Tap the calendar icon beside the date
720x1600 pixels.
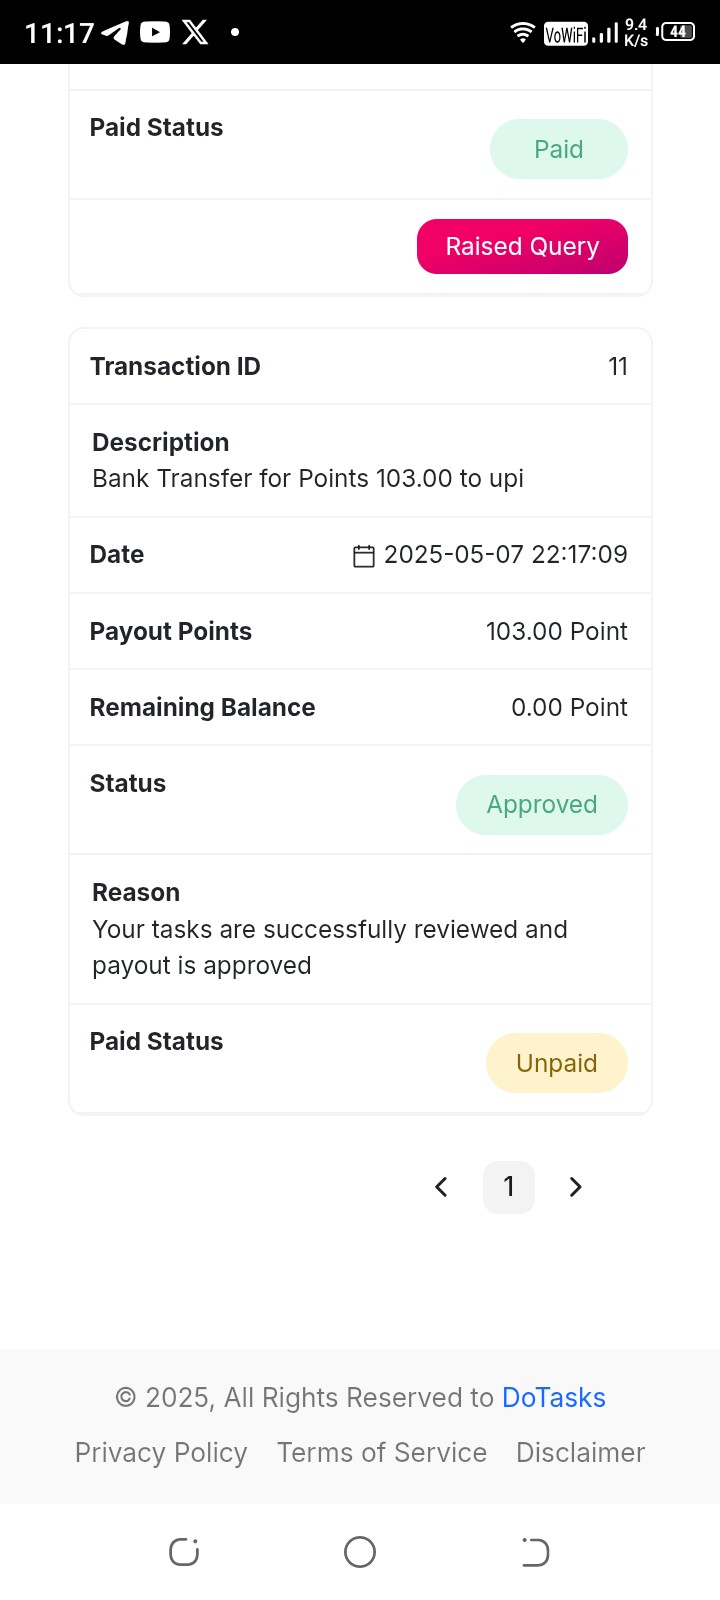(x=364, y=555)
